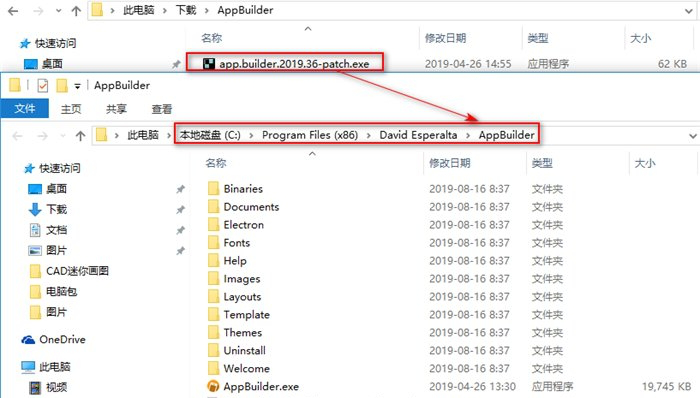
Task: Select the pinned 图片 item in sidebar
Action: point(56,250)
